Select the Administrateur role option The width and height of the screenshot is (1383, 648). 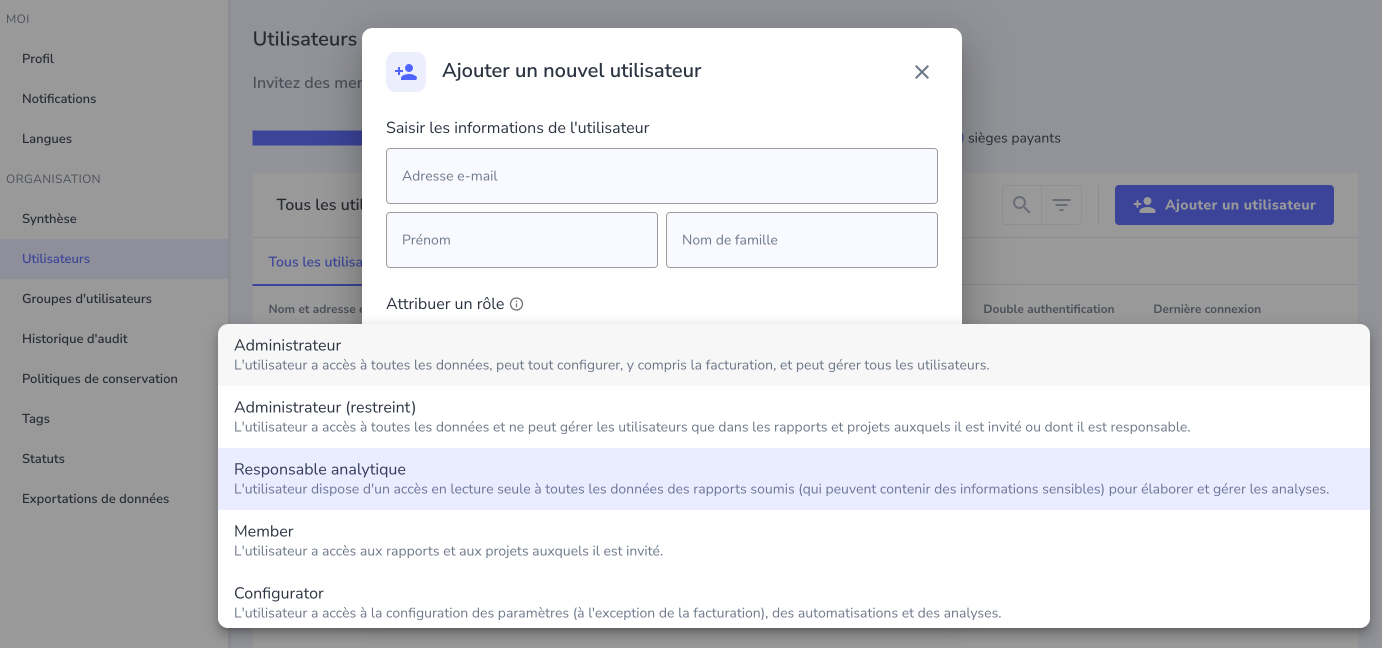pyautogui.click(x=794, y=355)
